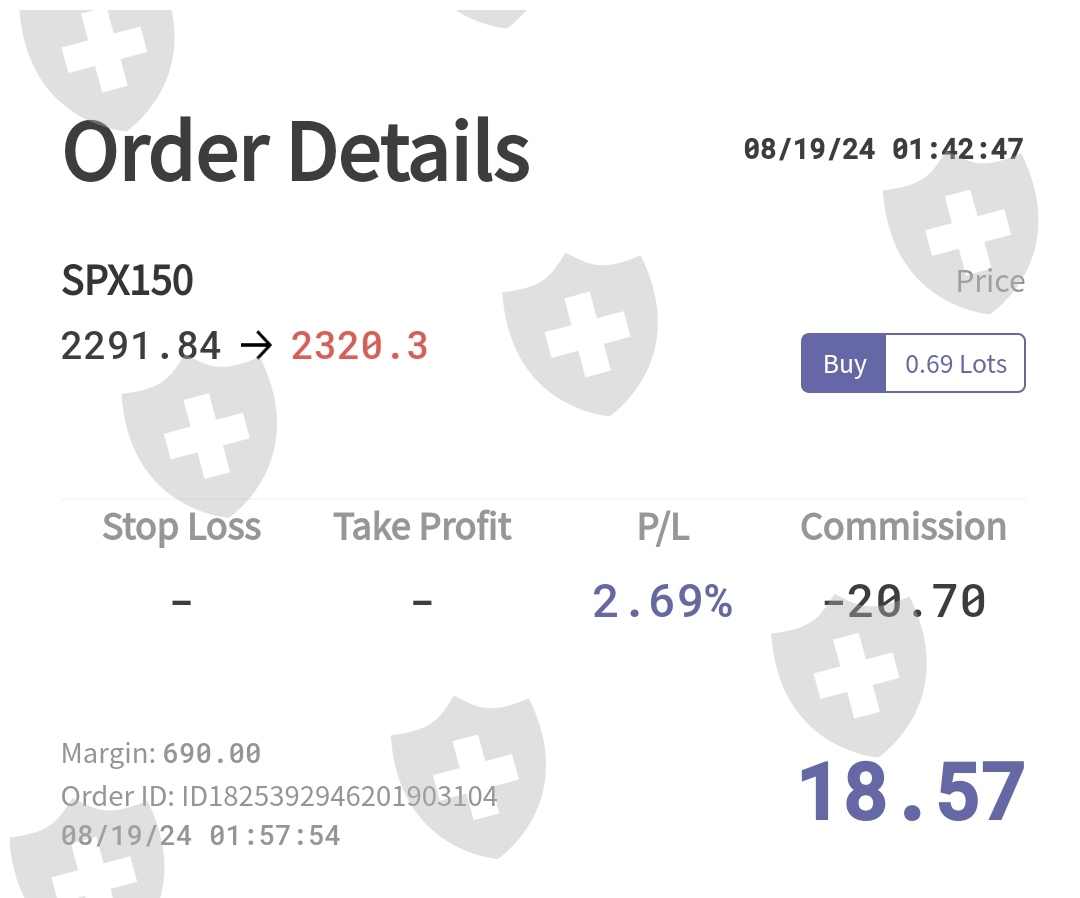Click the closing timestamp 01:57:54
Image resolution: width=1080 pixels, height=898 pixels.
coord(201,835)
